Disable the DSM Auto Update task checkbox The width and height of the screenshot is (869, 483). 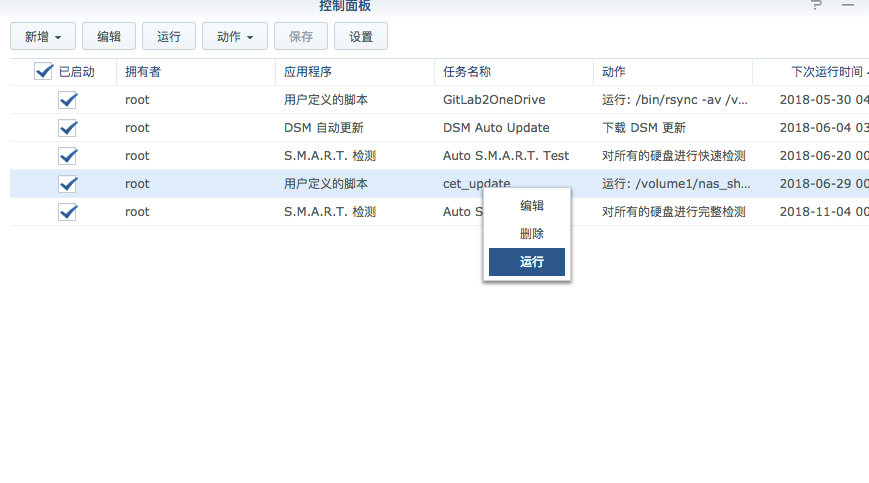click(x=68, y=128)
